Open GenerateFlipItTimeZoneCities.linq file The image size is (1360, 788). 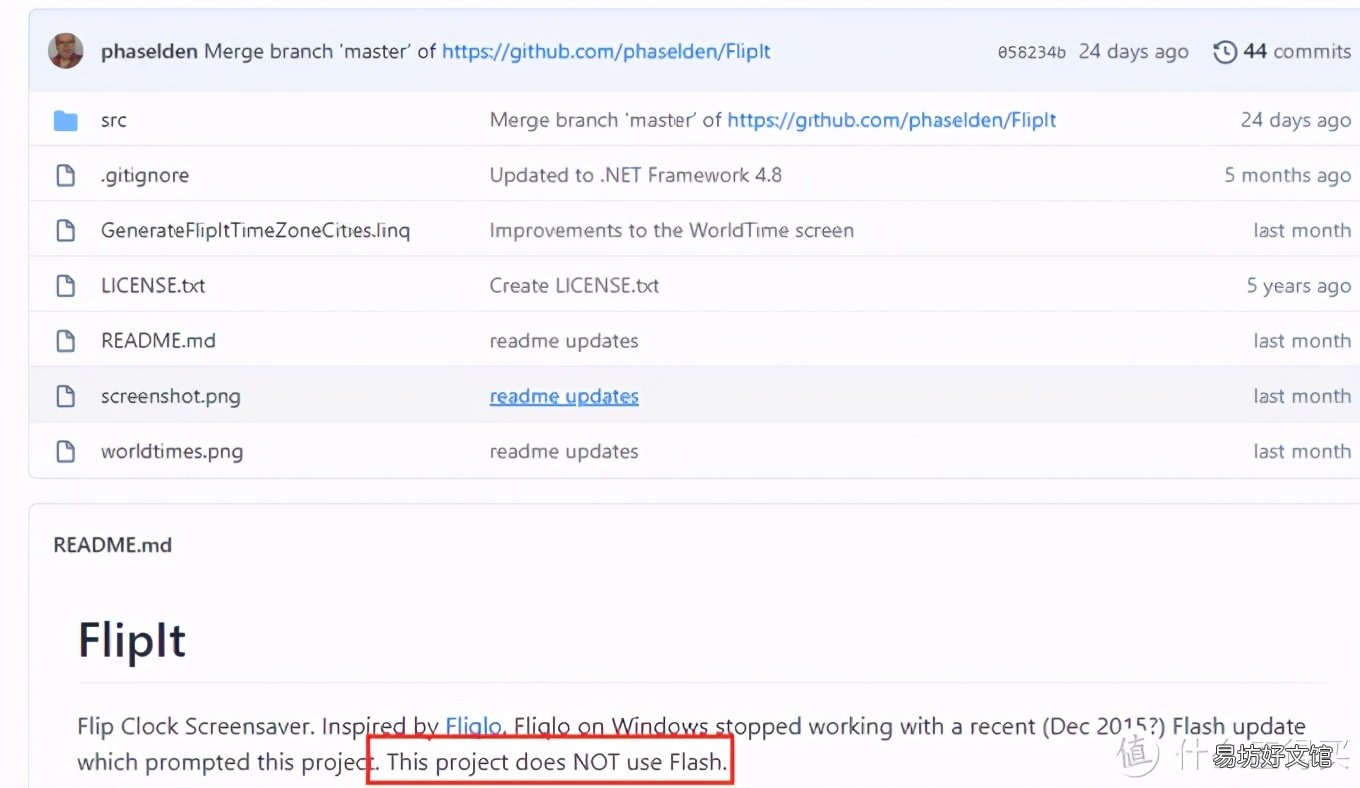(256, 231)
